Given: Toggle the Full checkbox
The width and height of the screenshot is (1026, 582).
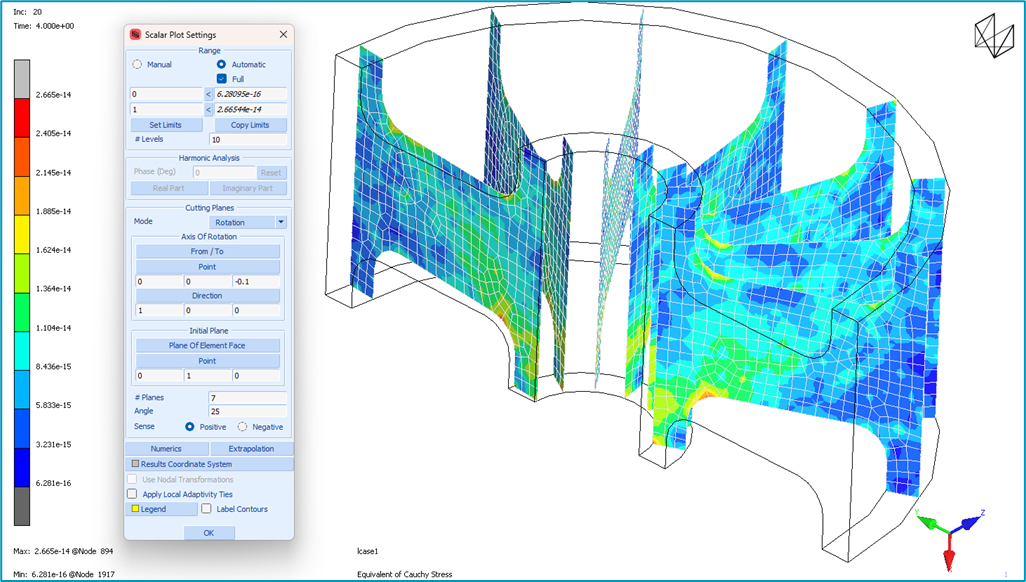Looking at the screenshot, I should (x=222, y=79).
